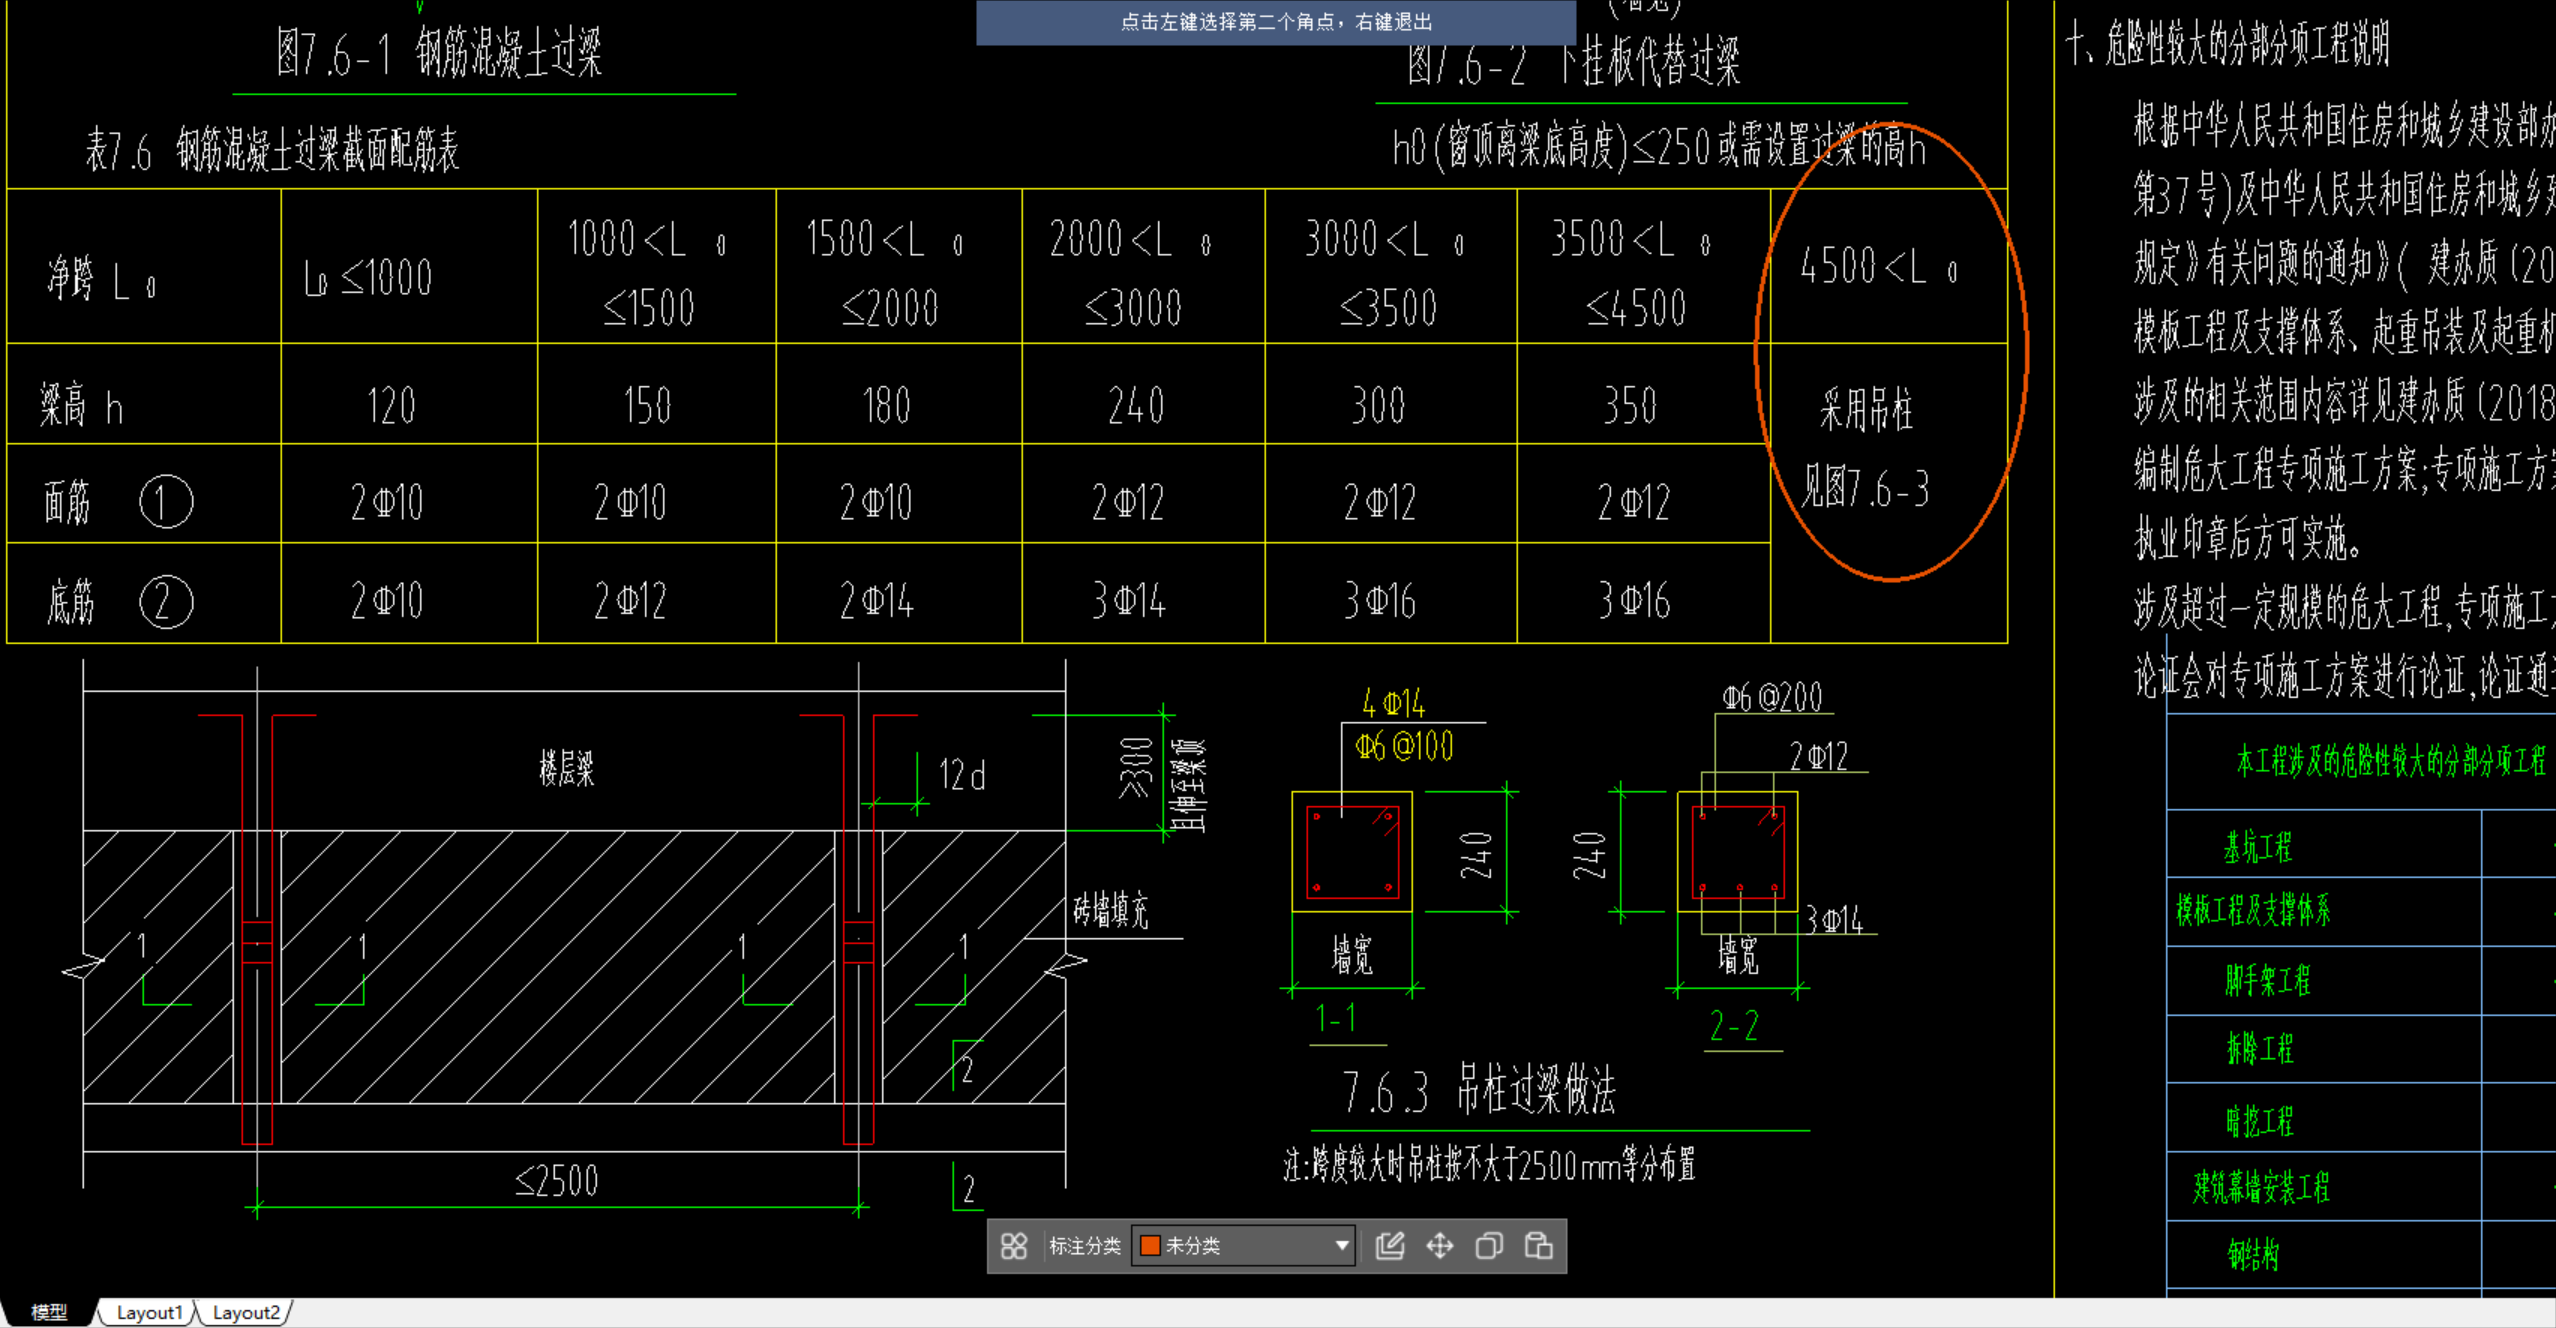Click the 标注分类 label in the toolbar
Image resolution: width=2556 pixels, height=1328 pixels.
coord(1084,1246)
